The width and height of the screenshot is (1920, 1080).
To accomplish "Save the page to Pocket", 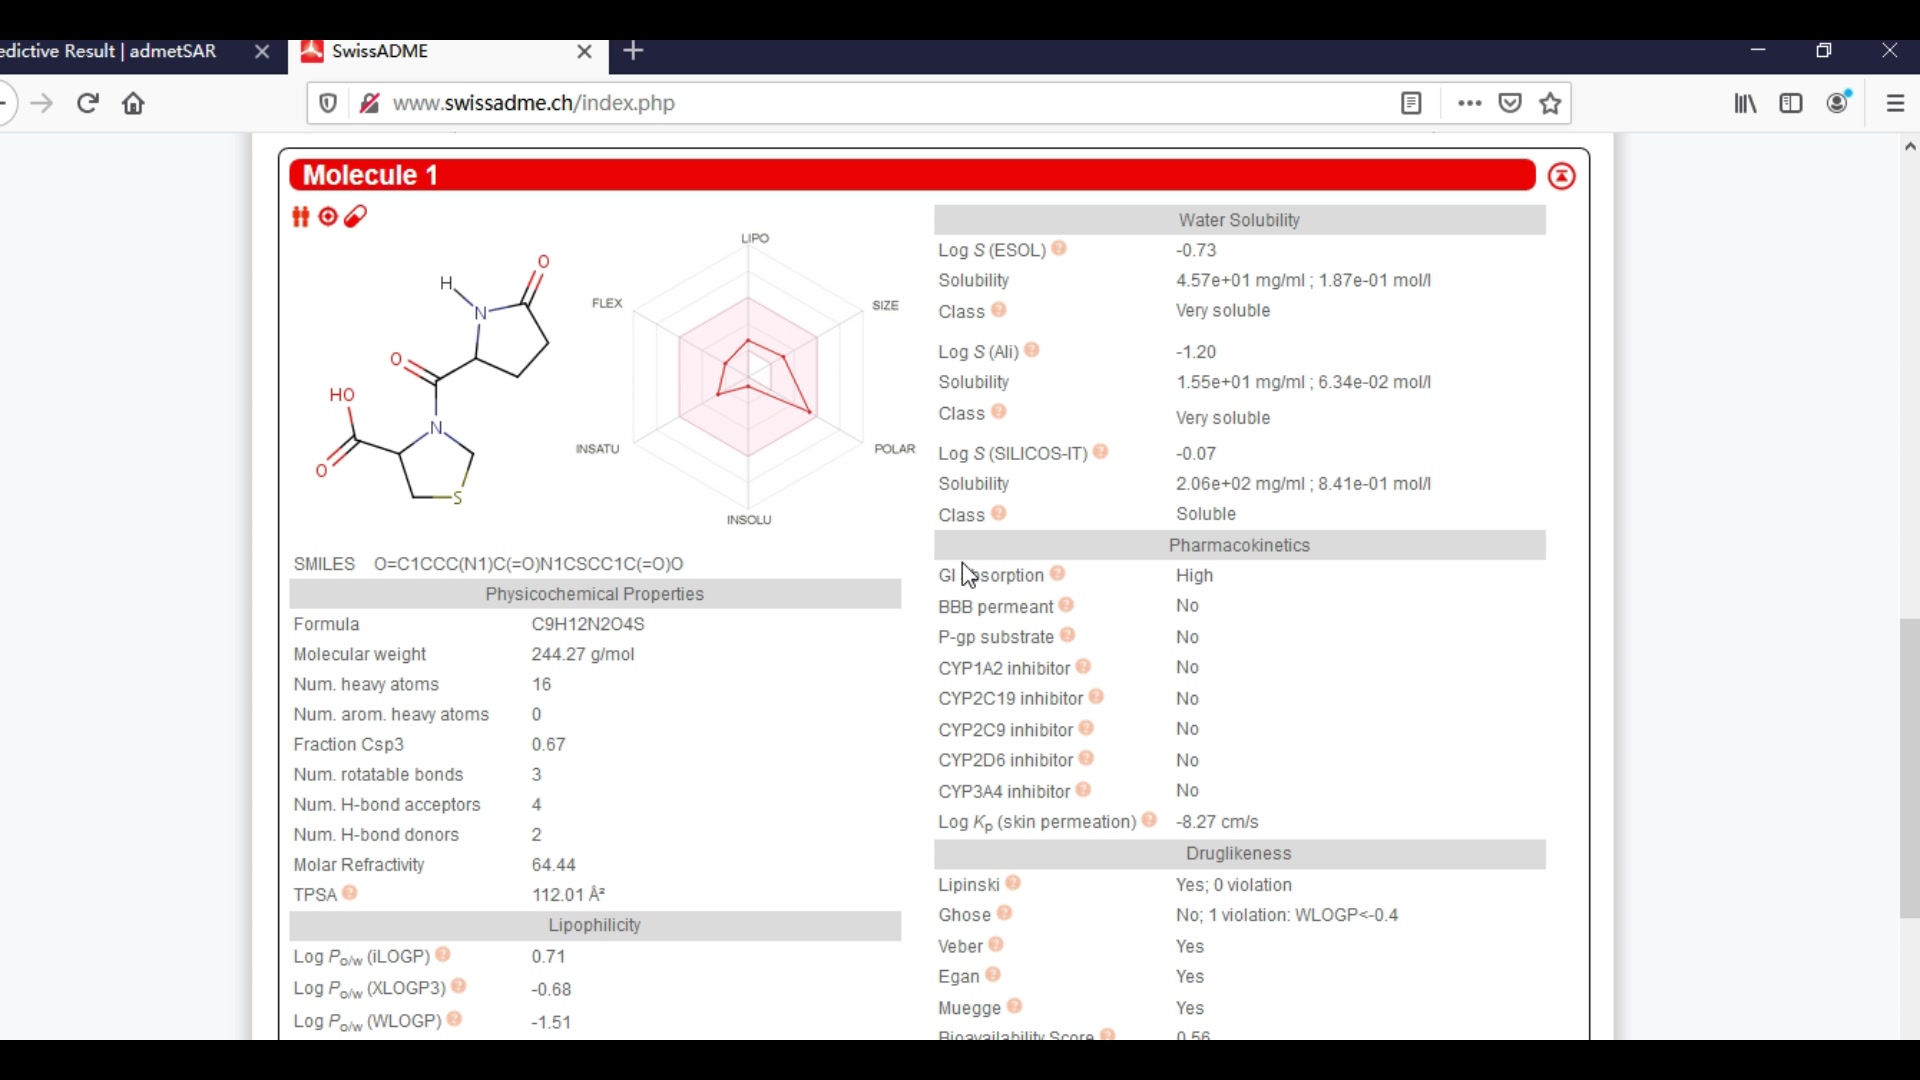I will [1510, 103].
